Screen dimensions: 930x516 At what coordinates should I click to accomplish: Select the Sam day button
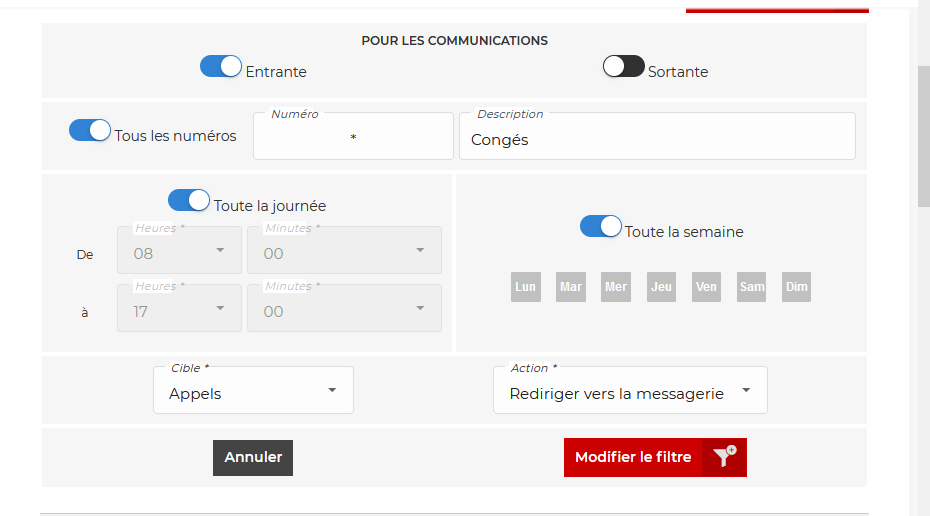[751, 287]
